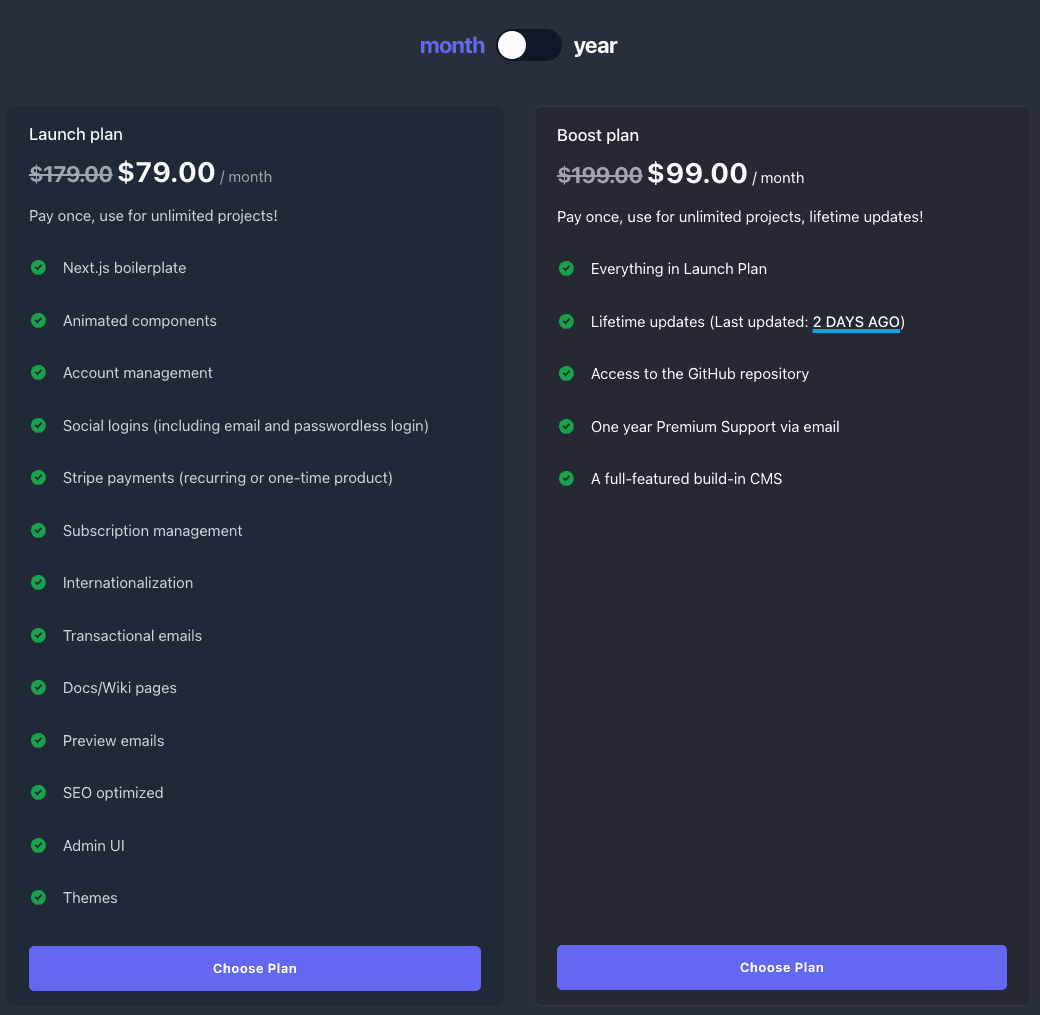Select the SEO optimized check icon

click(38, 792)
